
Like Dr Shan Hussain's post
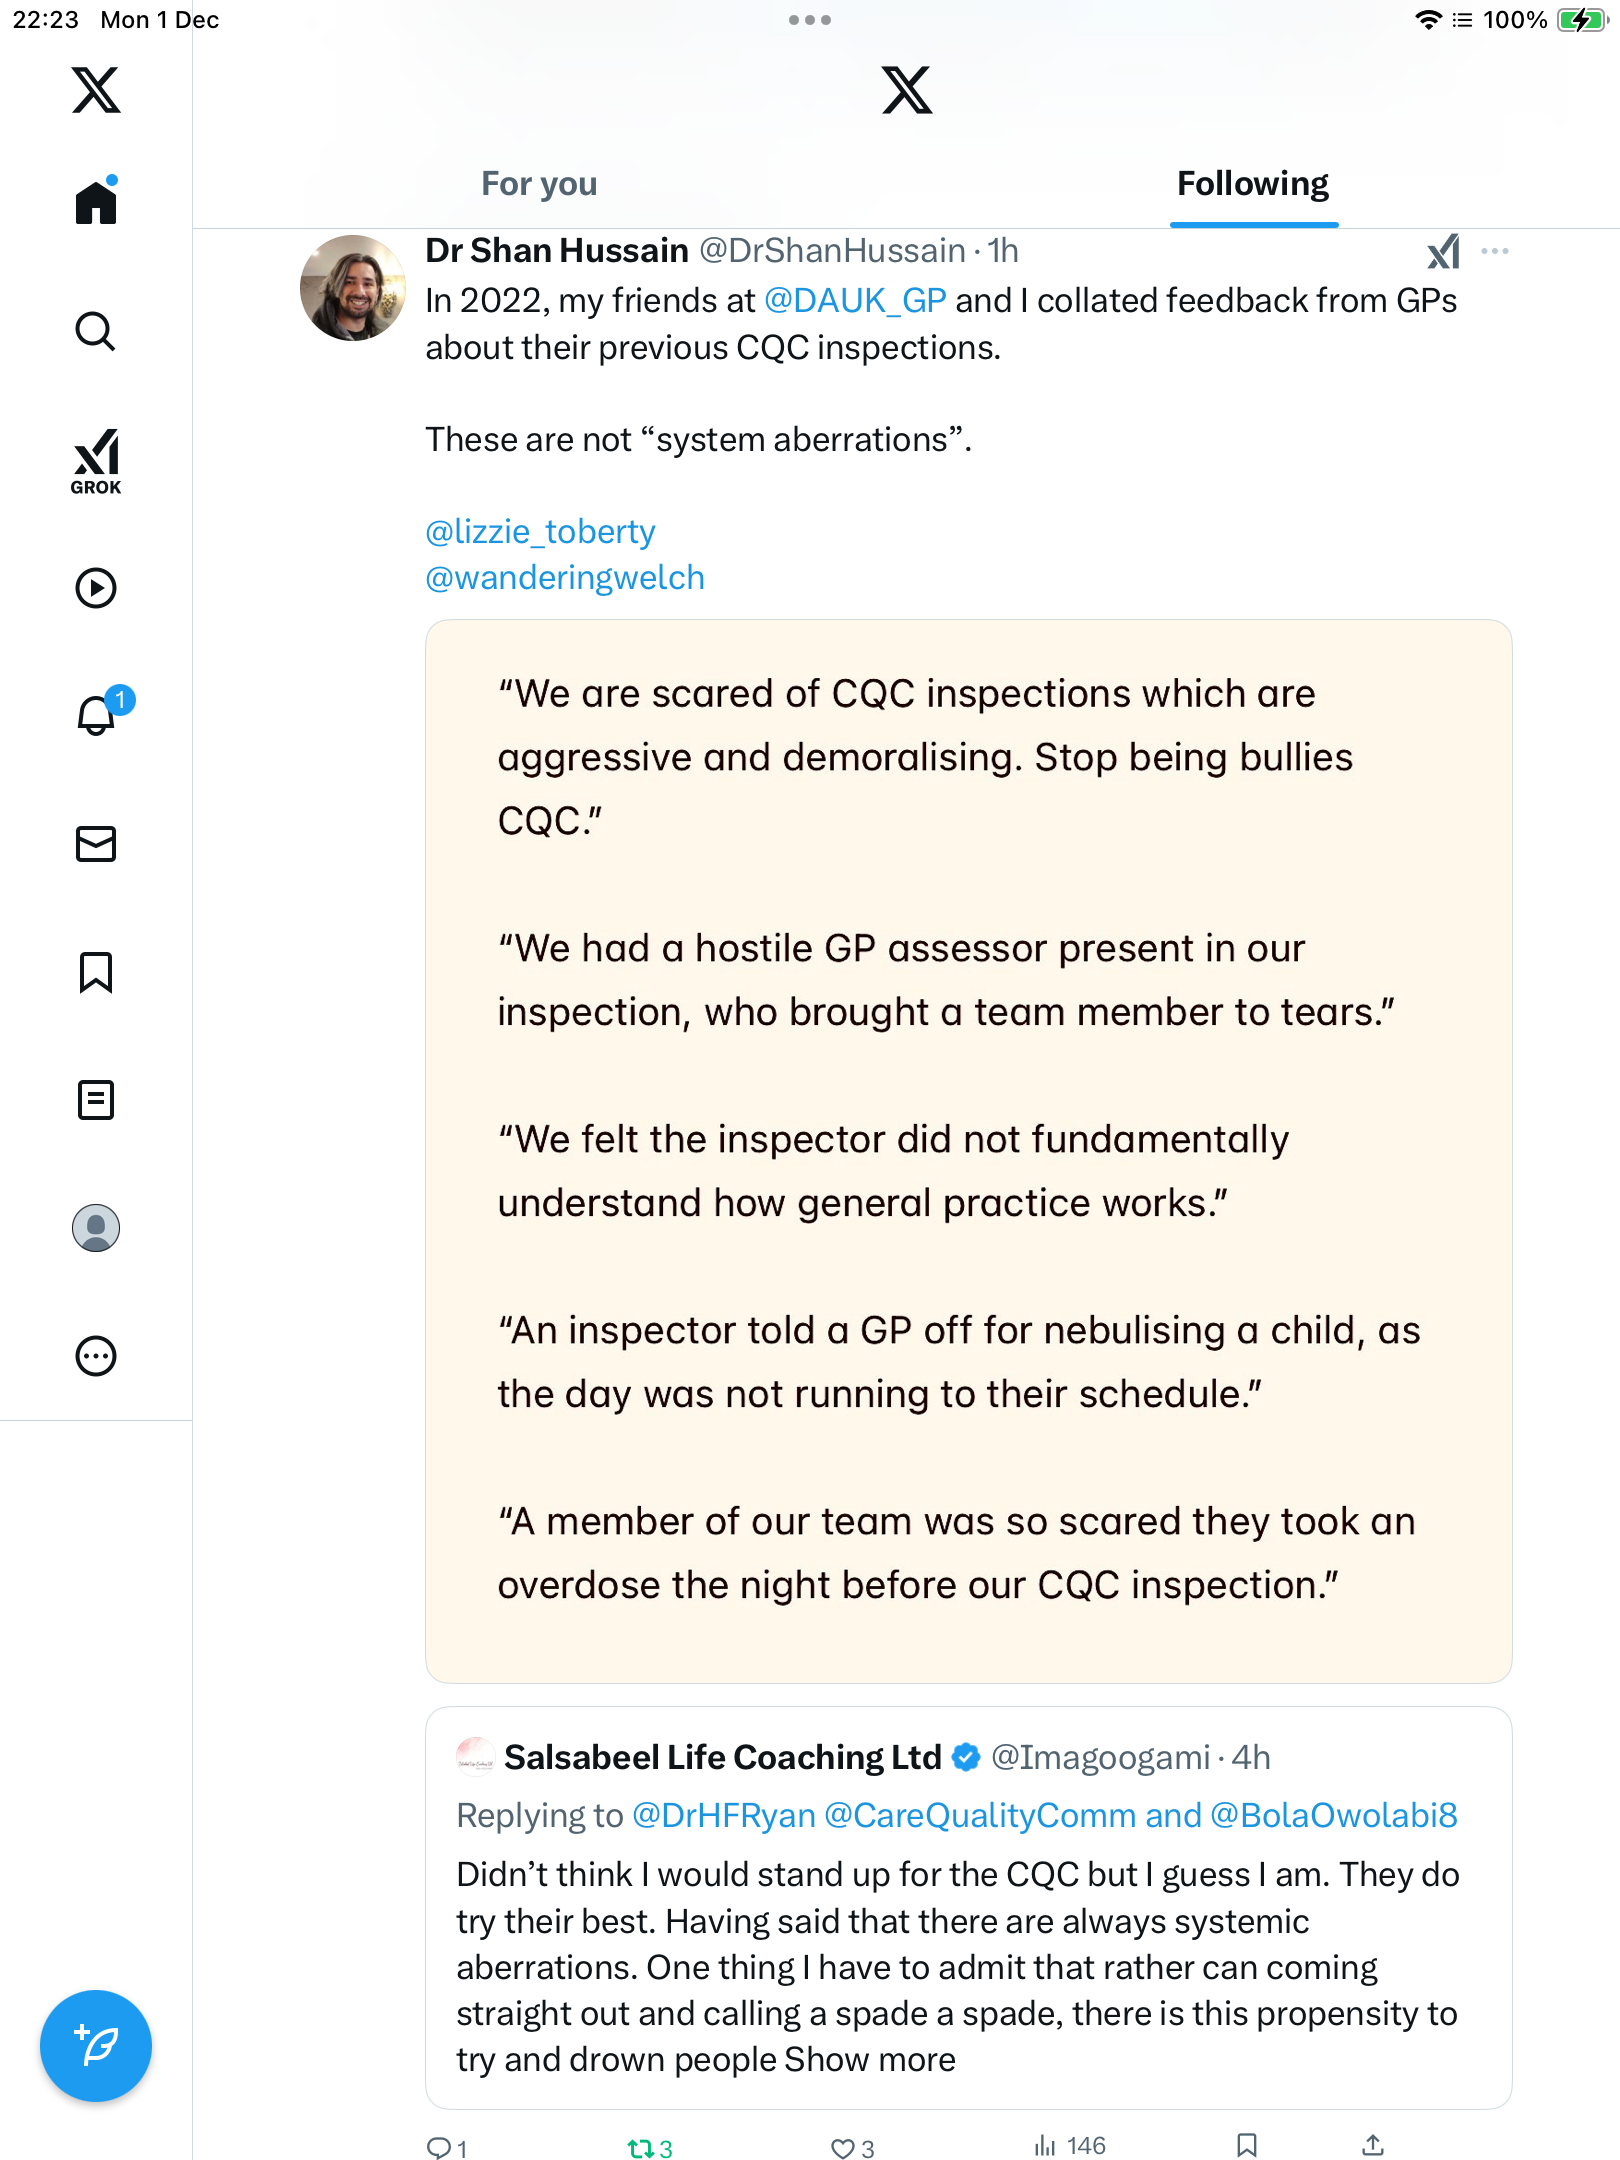tap(843, 2148)
